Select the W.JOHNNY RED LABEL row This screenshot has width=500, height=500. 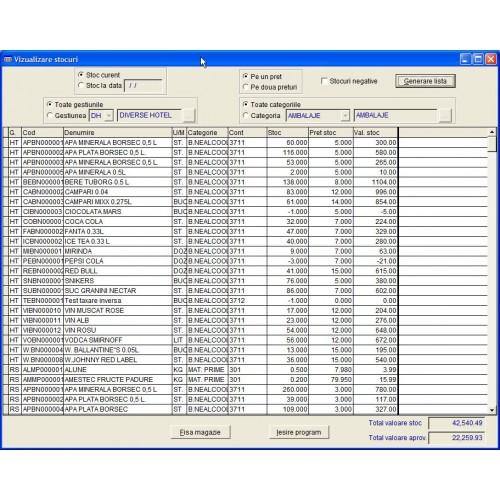(245, 360)
